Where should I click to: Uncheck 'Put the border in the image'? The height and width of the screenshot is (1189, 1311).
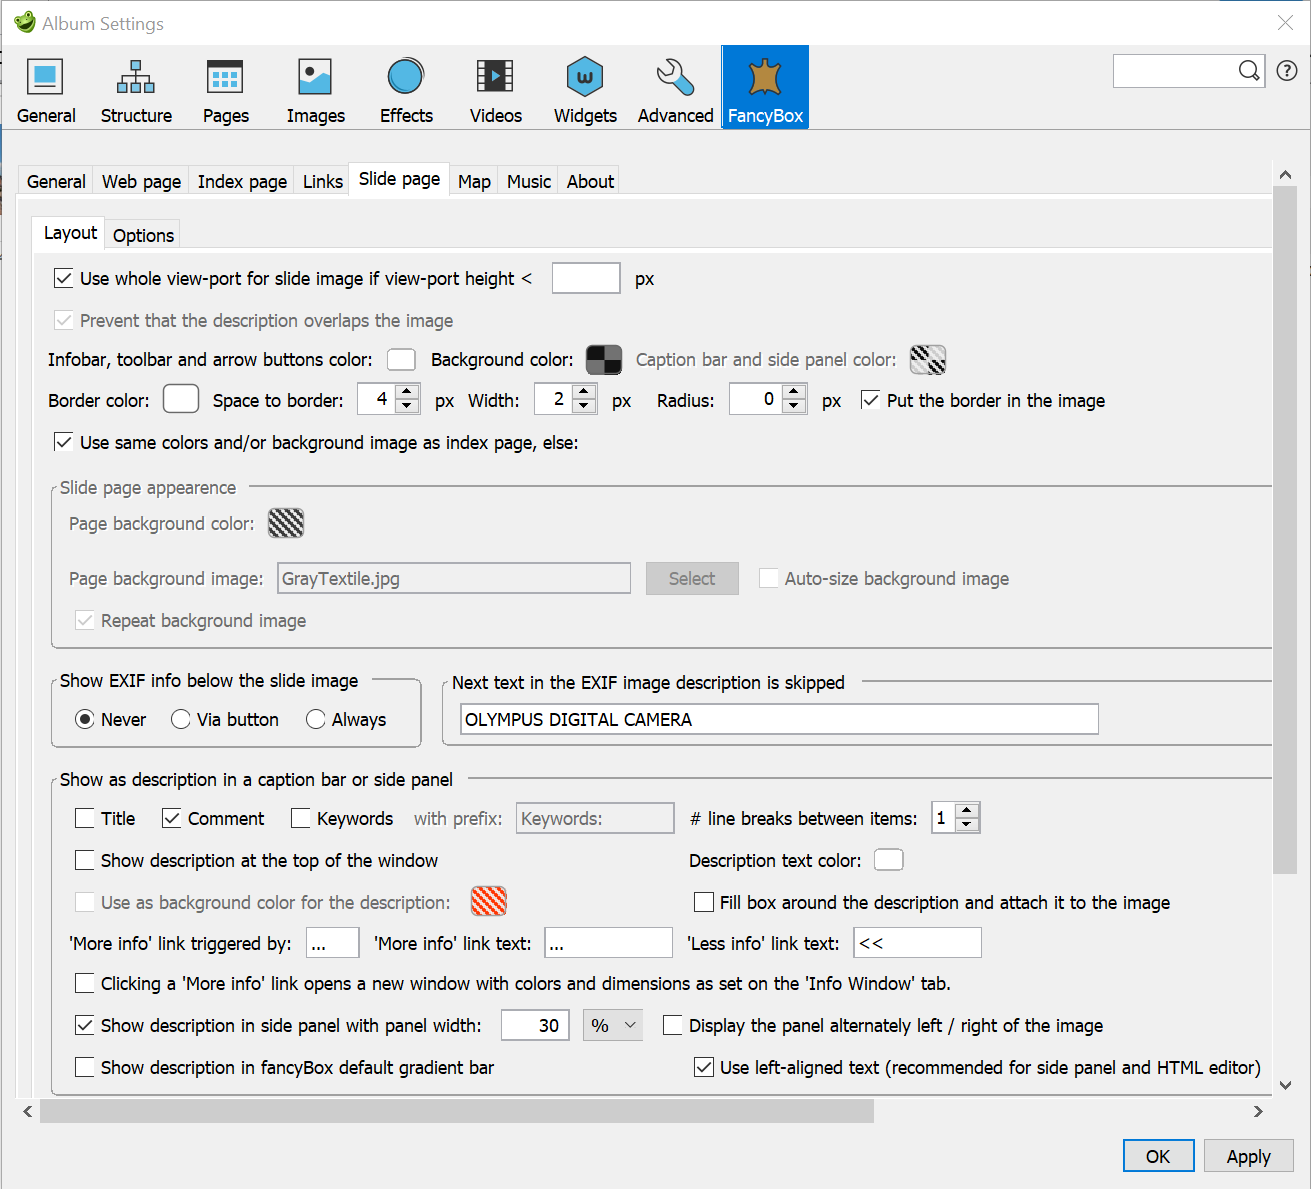click(871, 401)
